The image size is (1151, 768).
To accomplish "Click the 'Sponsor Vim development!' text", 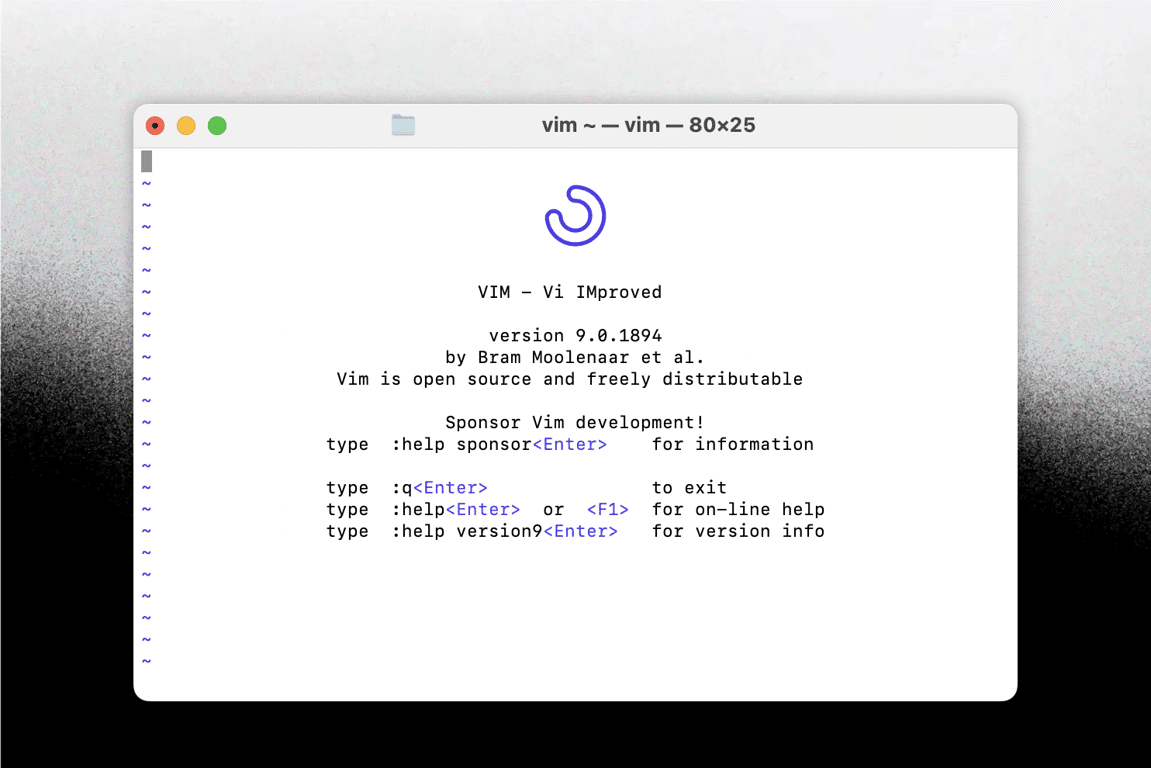I will 575,423.
